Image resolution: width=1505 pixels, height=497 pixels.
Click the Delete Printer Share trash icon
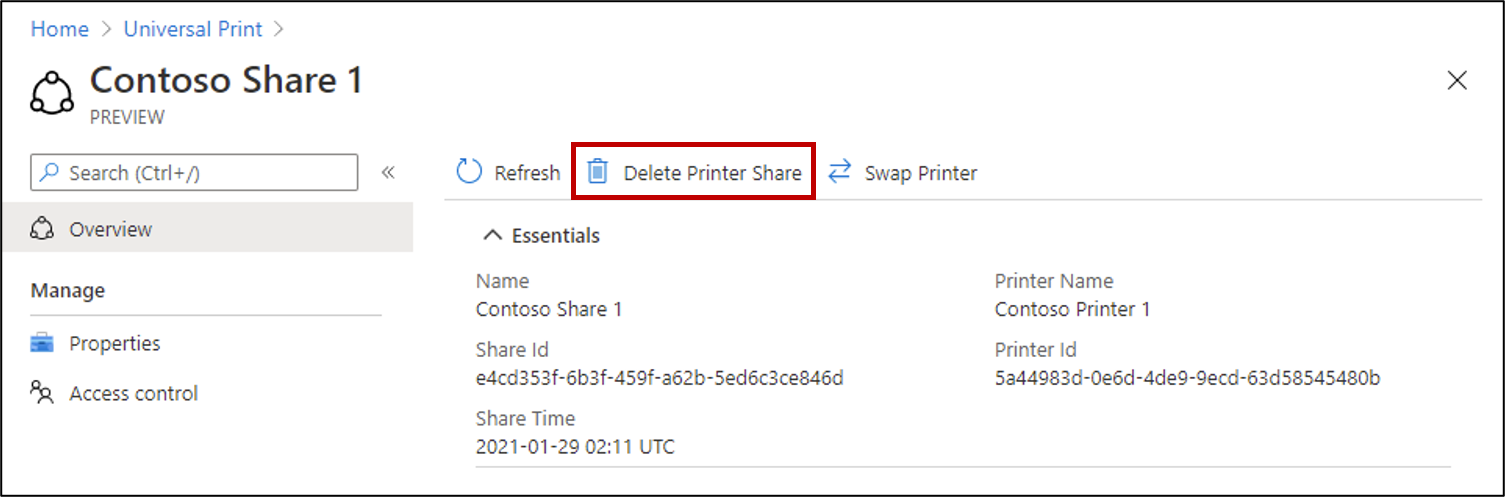point(597,172)
